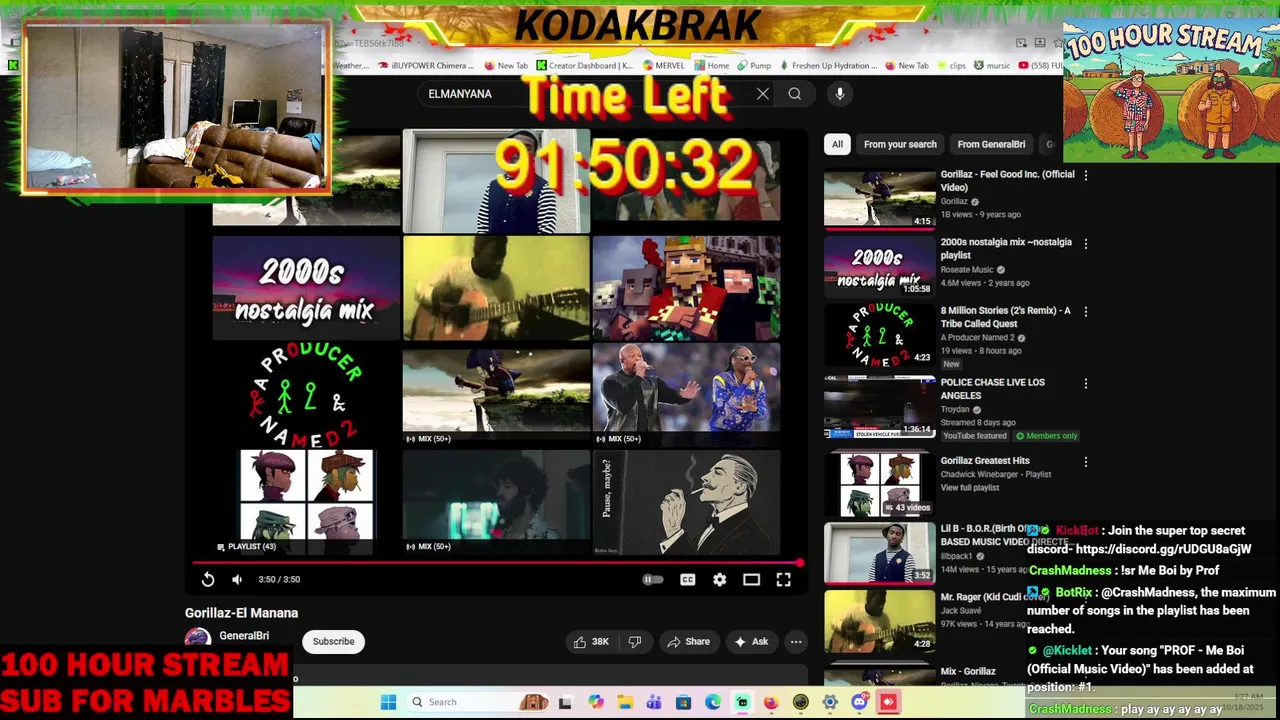Open Microsoft Edge from taskbar
Image resolution: width=1280 pixels, height=720 pixels.
(713, 702)
